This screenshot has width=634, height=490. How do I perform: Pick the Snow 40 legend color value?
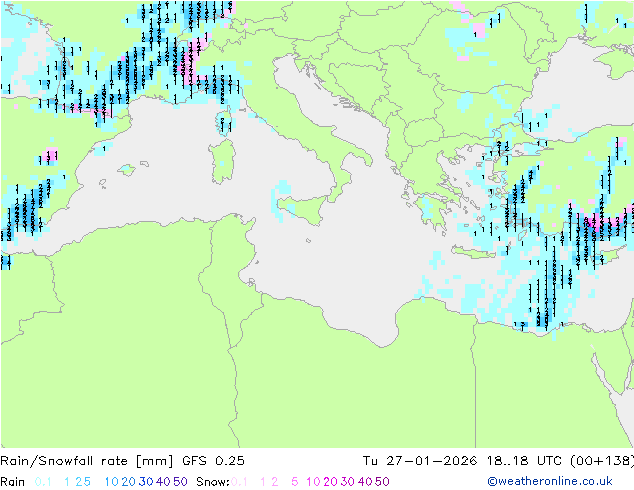coord(365,482)
